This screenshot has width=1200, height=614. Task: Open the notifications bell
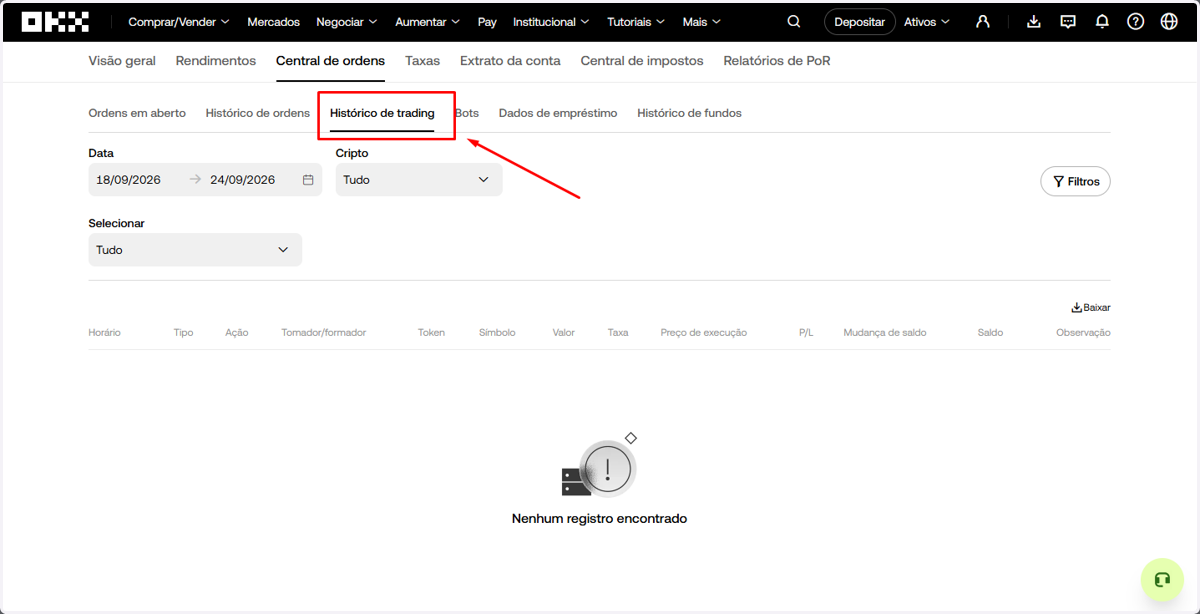click(x=1102, y=21)
